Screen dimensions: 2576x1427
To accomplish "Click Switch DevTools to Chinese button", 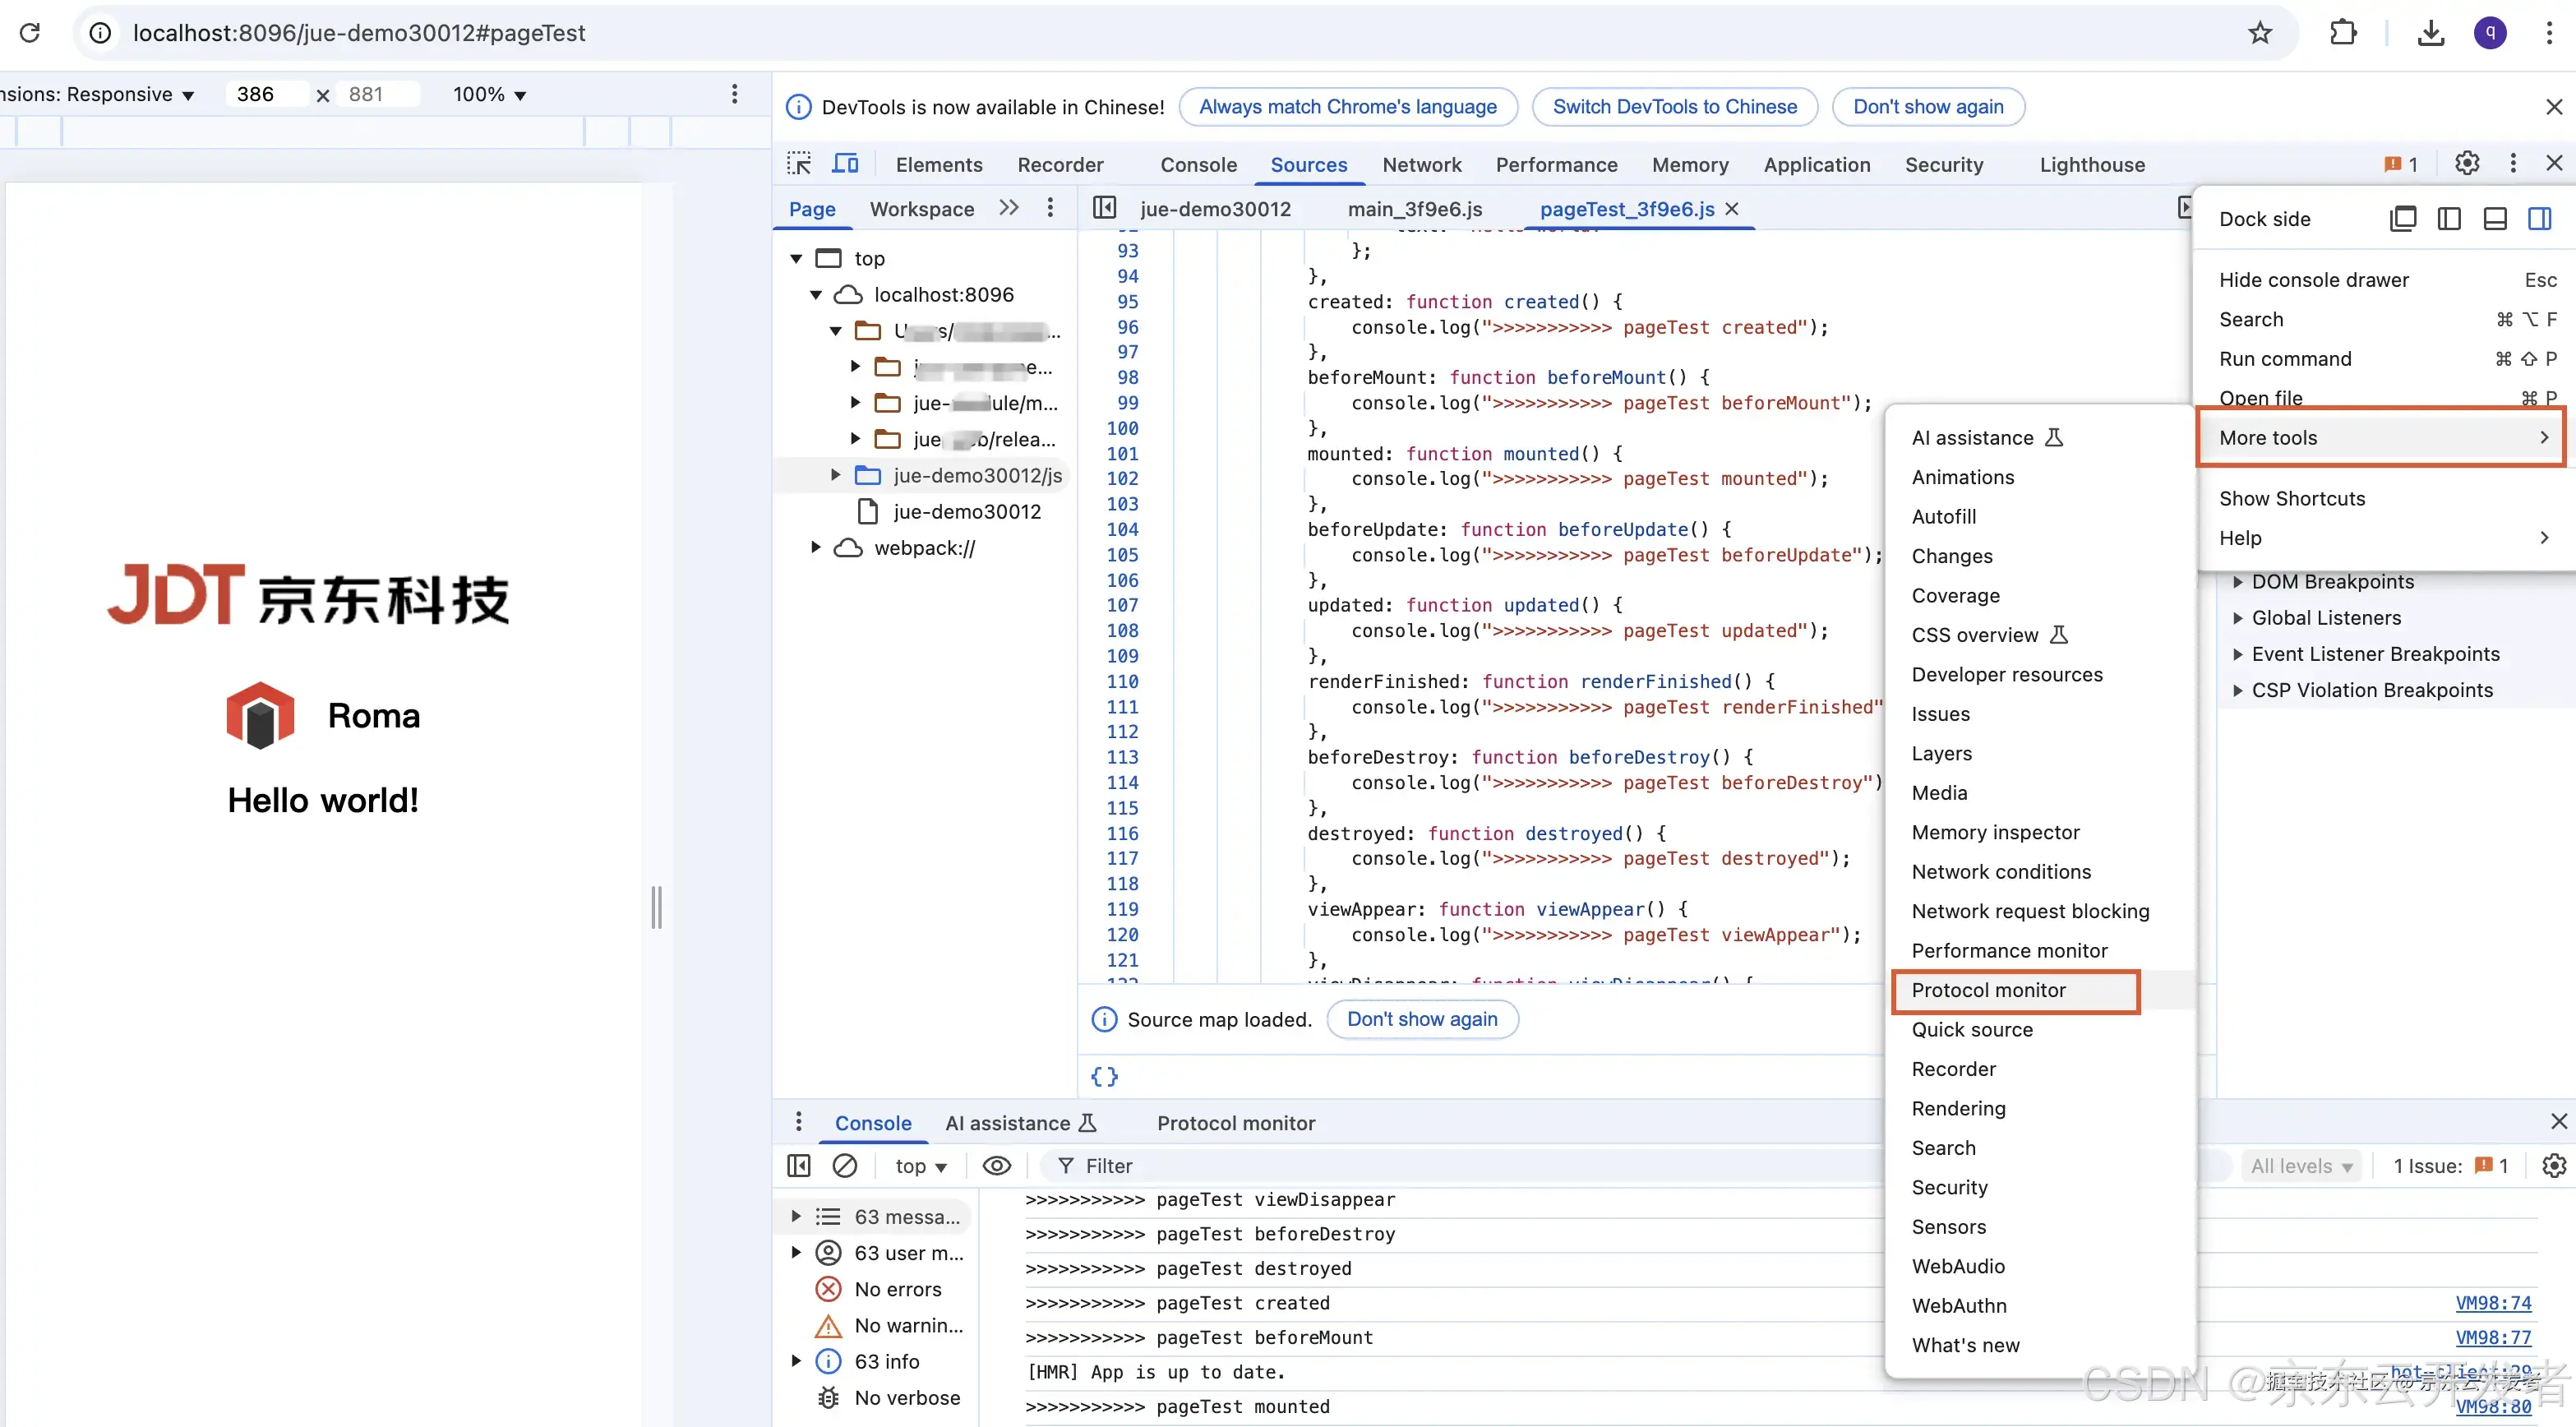I will pyautogui.click(x=1675, y=106).
